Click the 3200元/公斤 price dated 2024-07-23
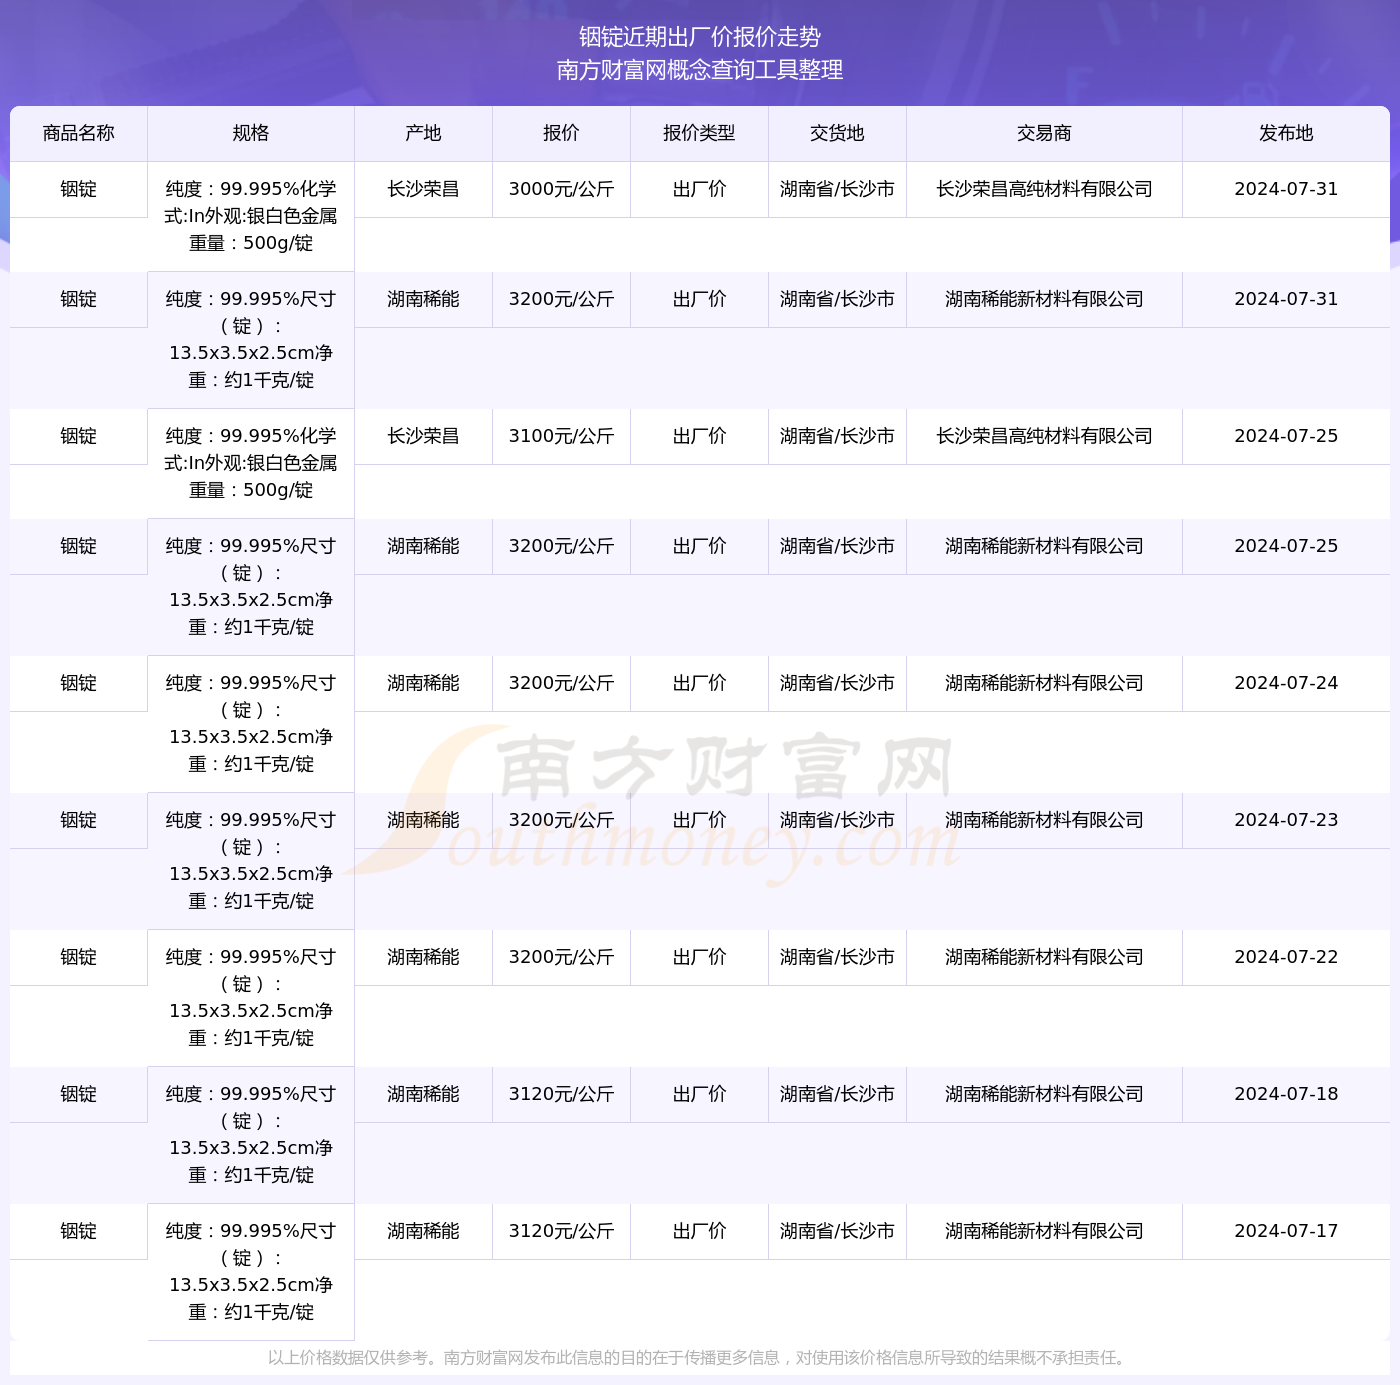Image resolution: width=1400 pixels, height=1385 pixels. pyautogui.click(x=562, y=820)
